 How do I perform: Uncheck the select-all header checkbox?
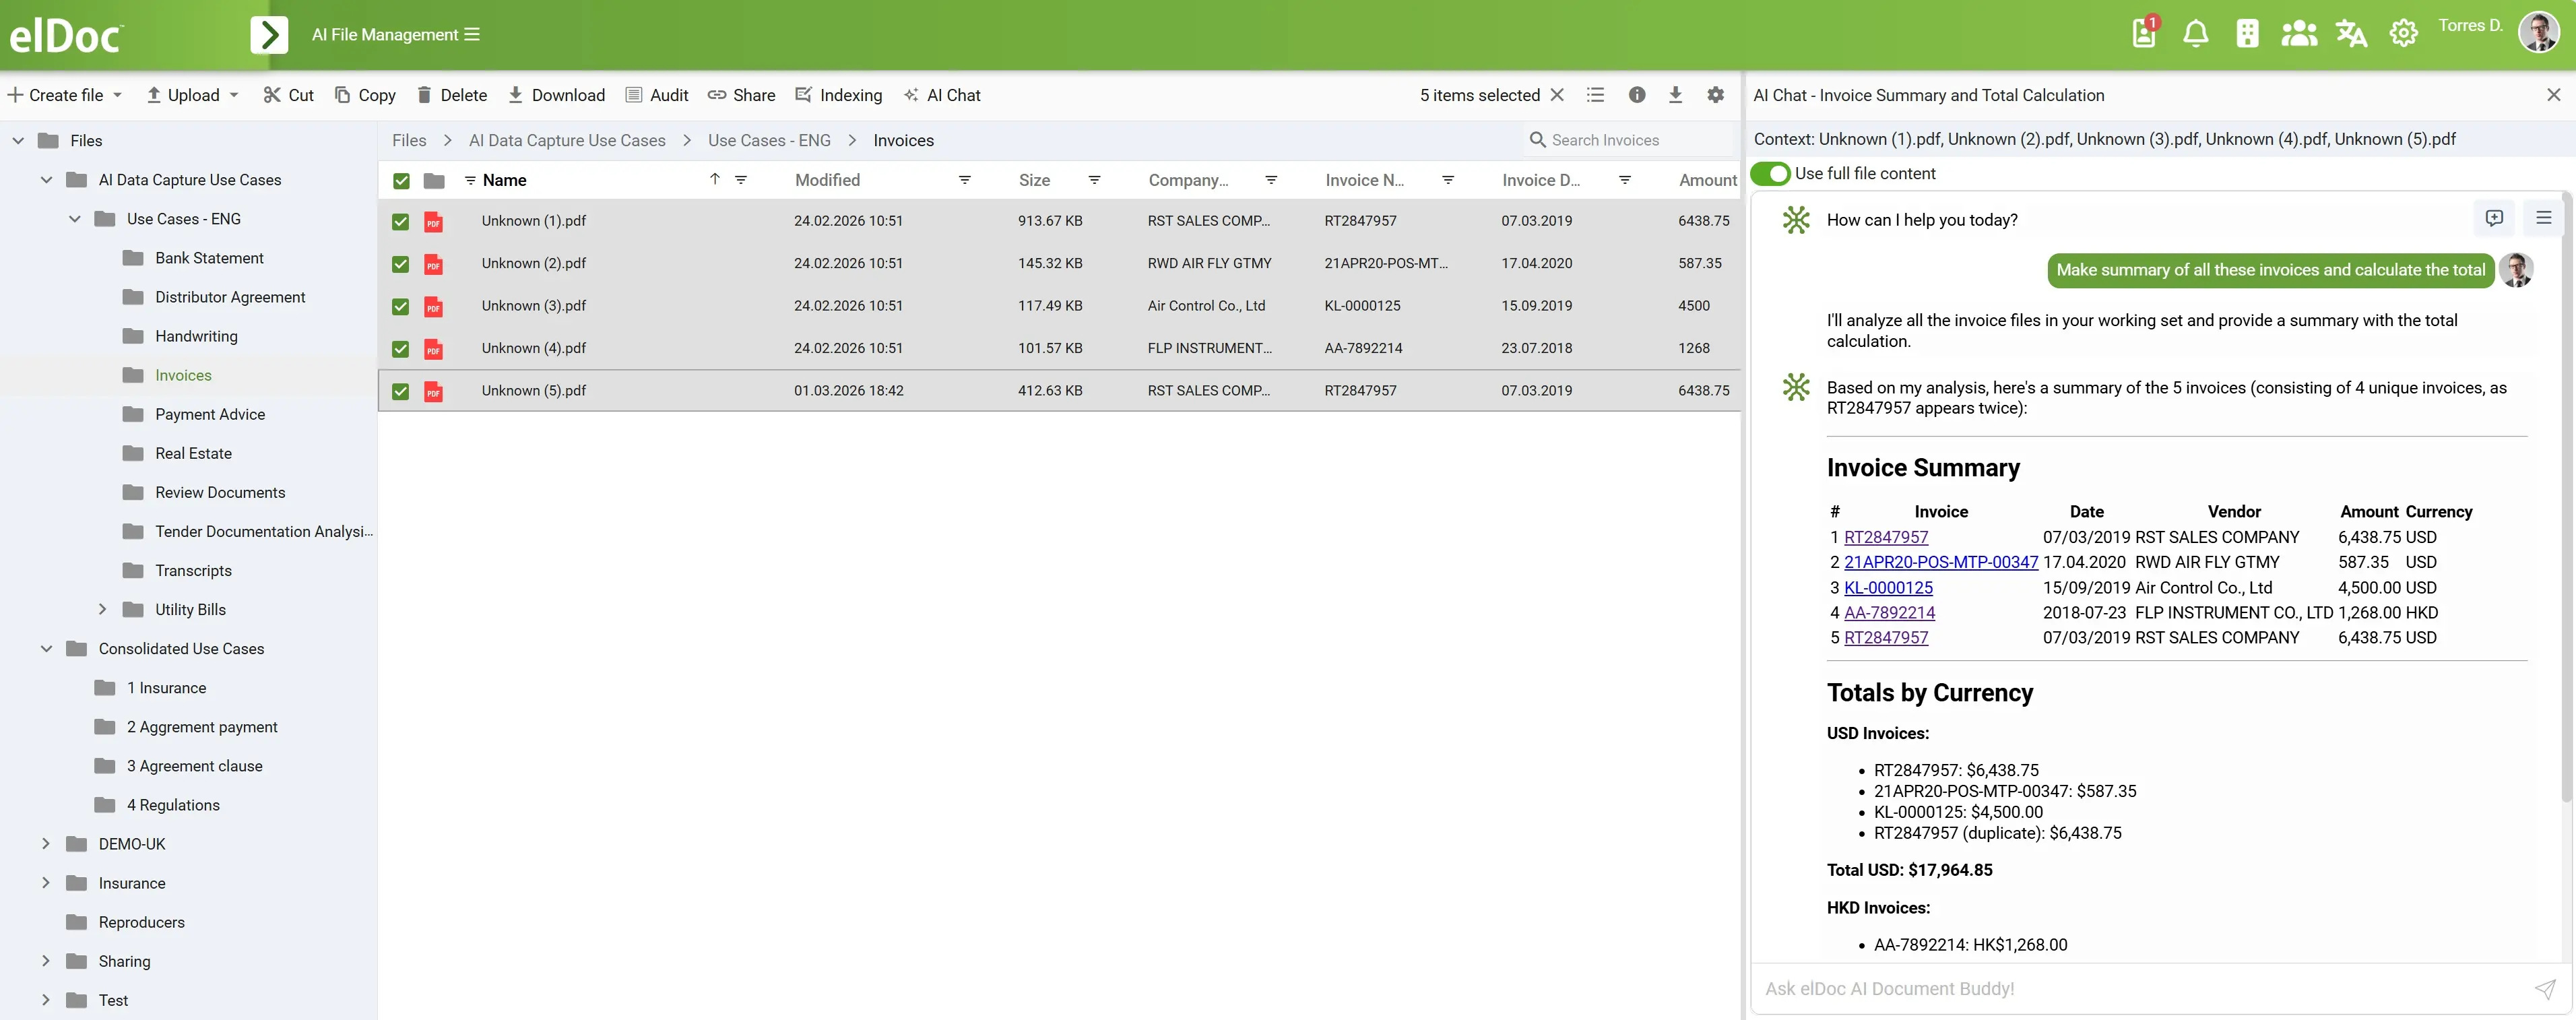pos(401,181)
